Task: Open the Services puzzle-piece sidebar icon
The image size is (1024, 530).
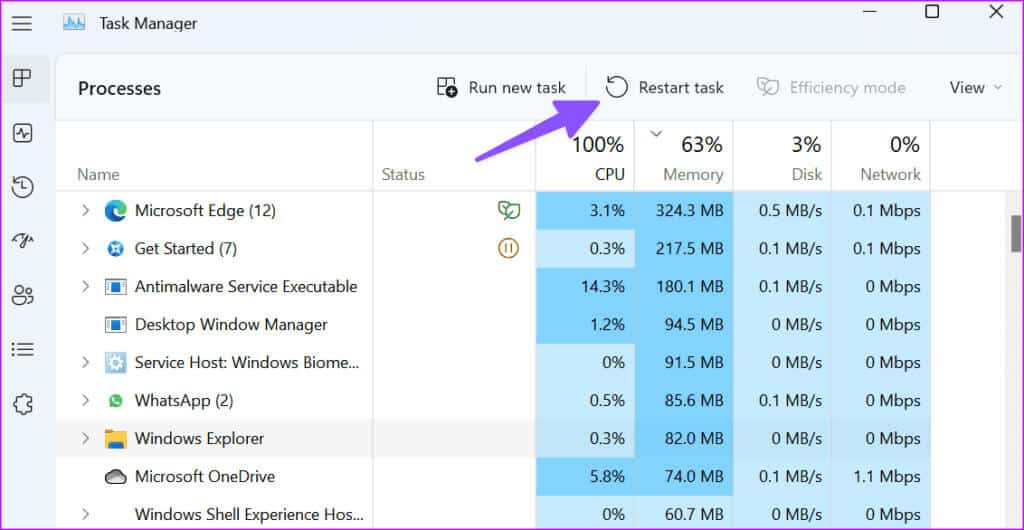Action: click(22, 404)
